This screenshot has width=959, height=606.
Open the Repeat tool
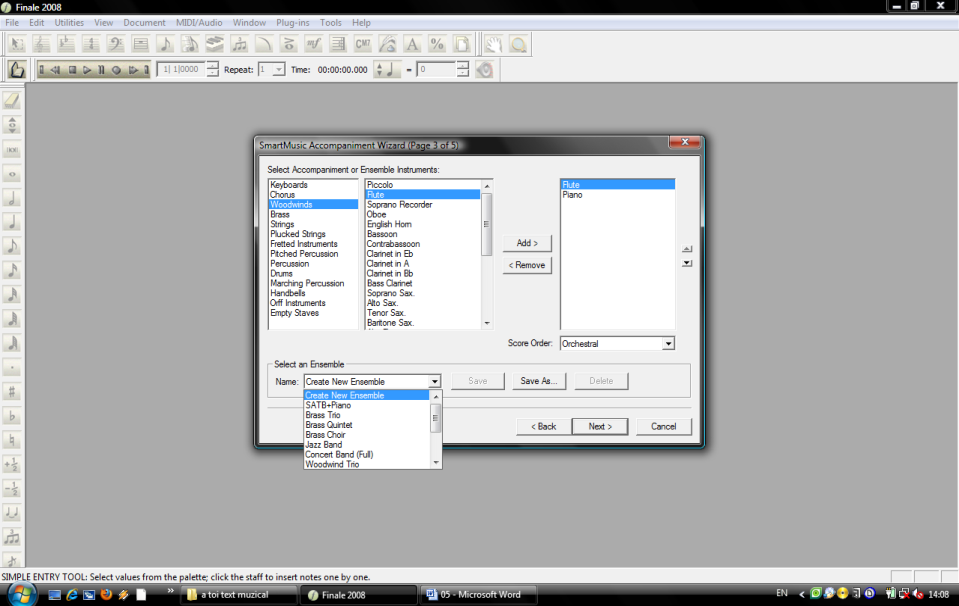(338, 44)
